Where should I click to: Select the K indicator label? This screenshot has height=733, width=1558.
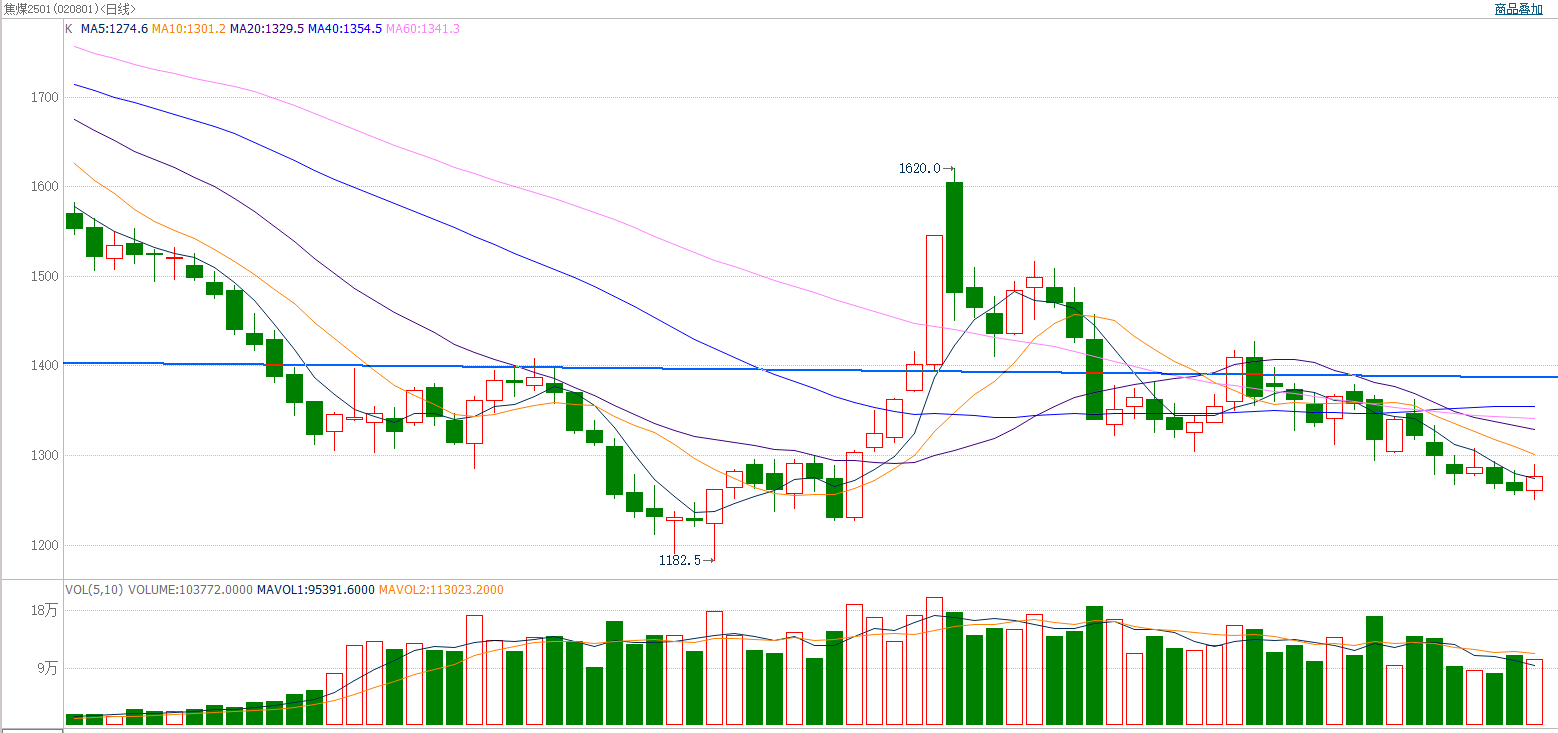tap(69, 29)
